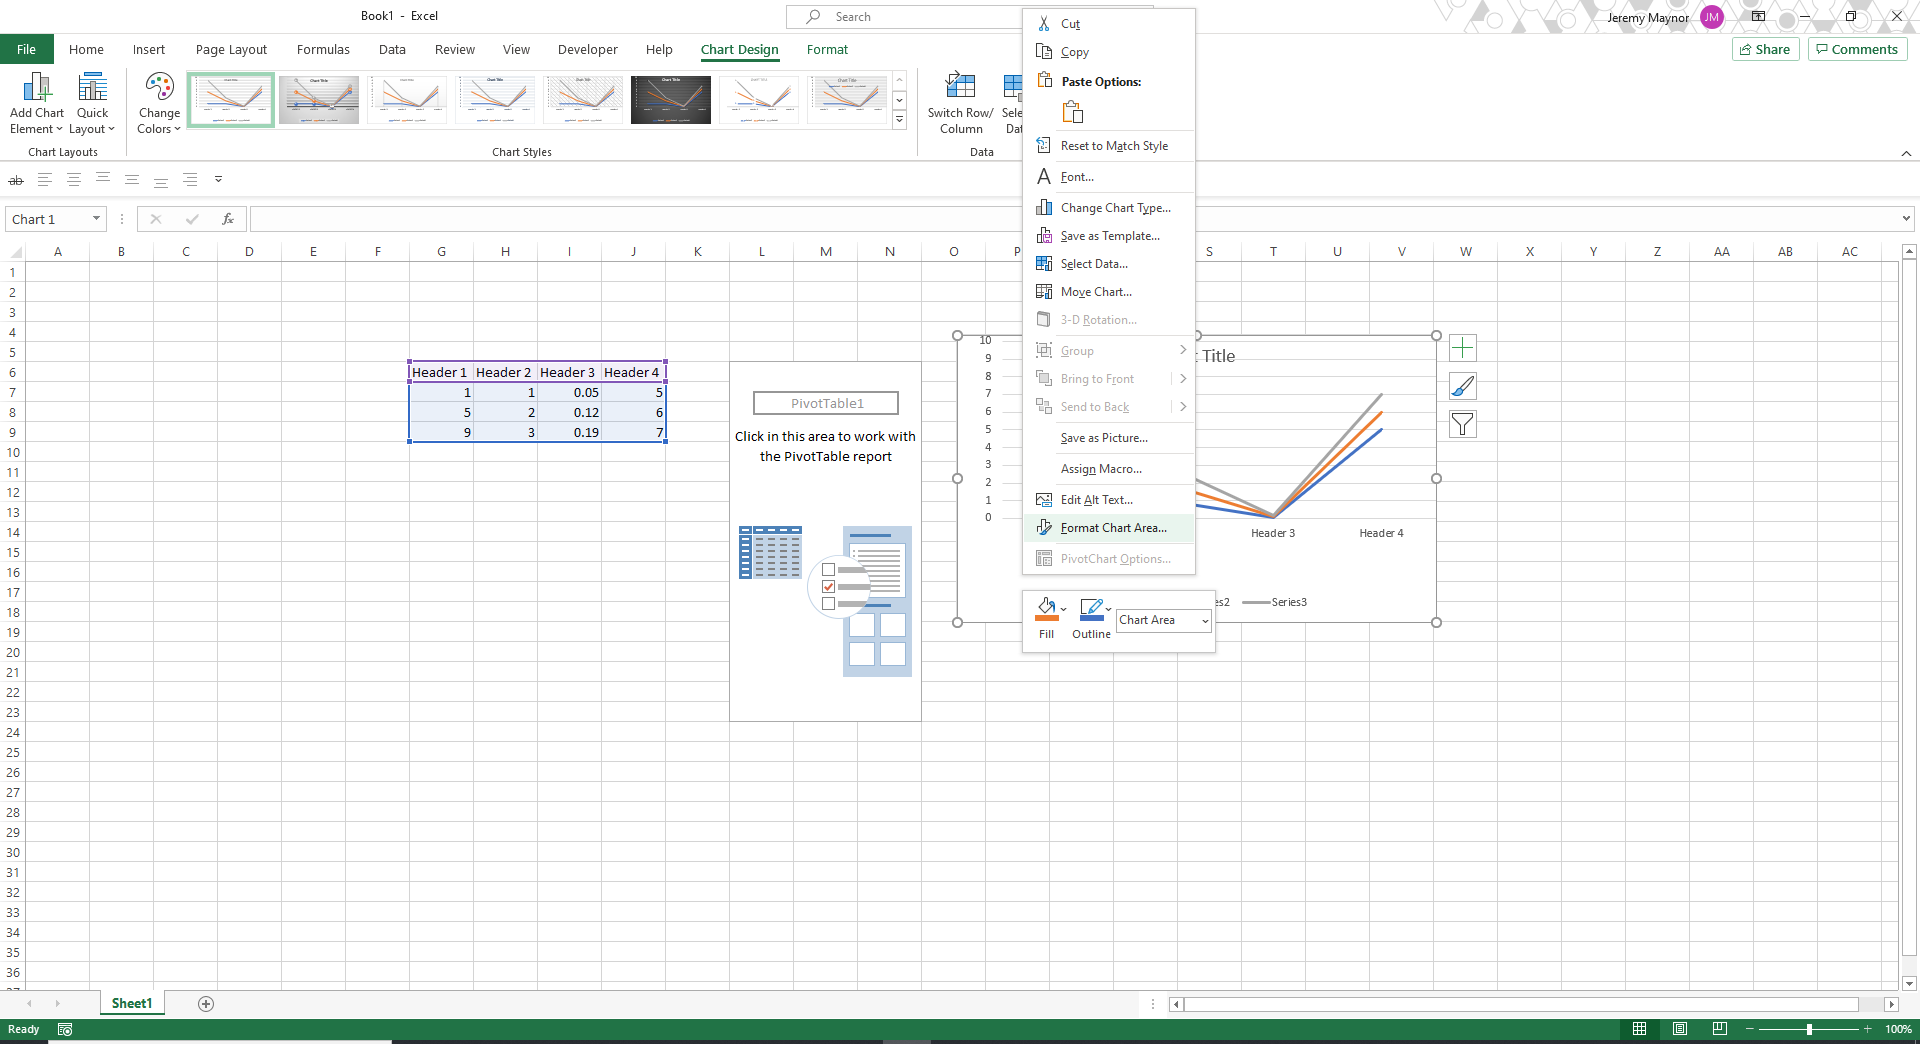Screen dimensions: 1920x1044
Task: Collapse the ribbon with the chevron
Action: coord(1906,153)
